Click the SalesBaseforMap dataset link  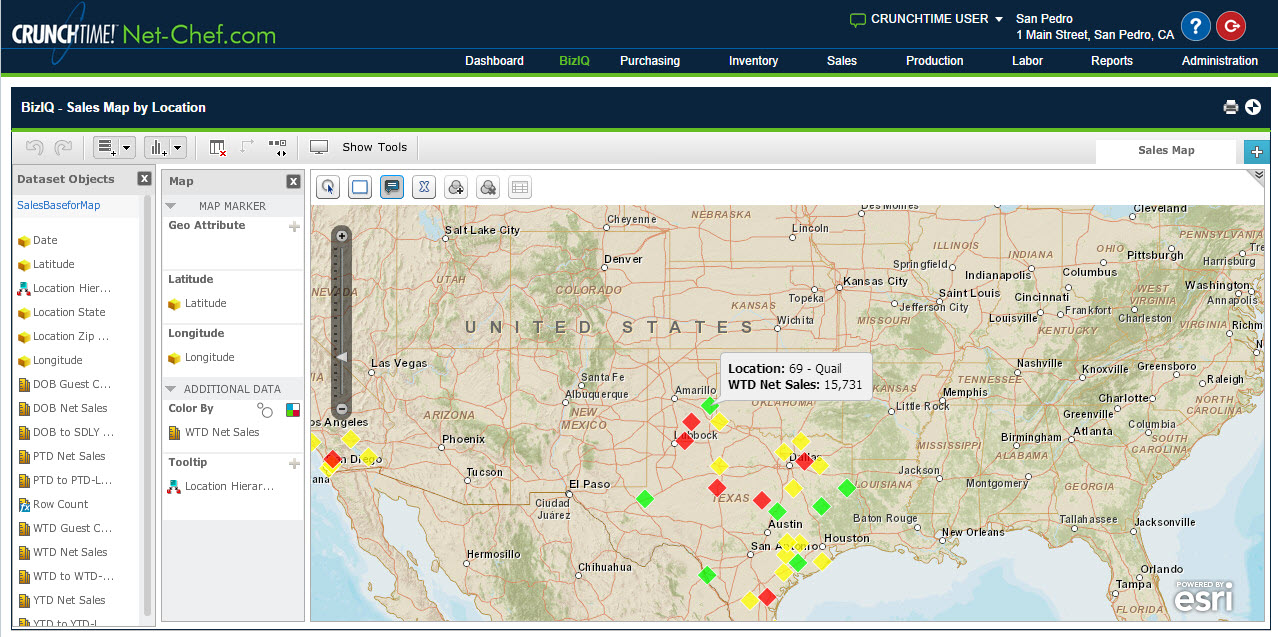coord(58,205)
